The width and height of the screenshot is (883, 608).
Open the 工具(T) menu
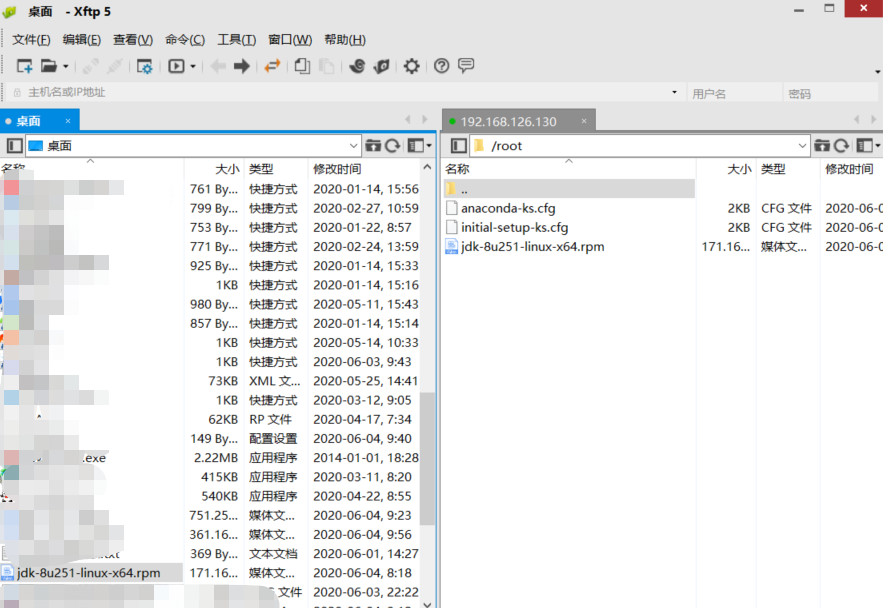[237, 39]
